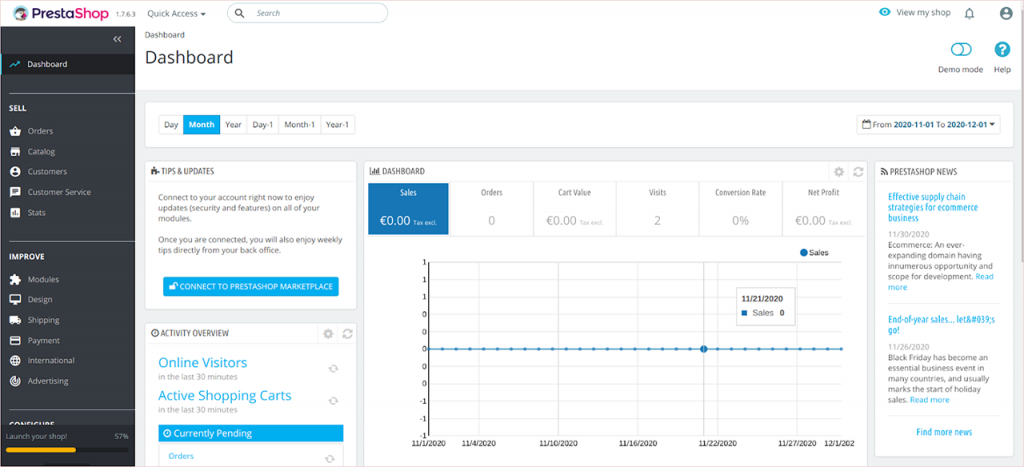1024x467 pixels.
Task: Open Activity Overview settings gear
Action: point(328,334)
